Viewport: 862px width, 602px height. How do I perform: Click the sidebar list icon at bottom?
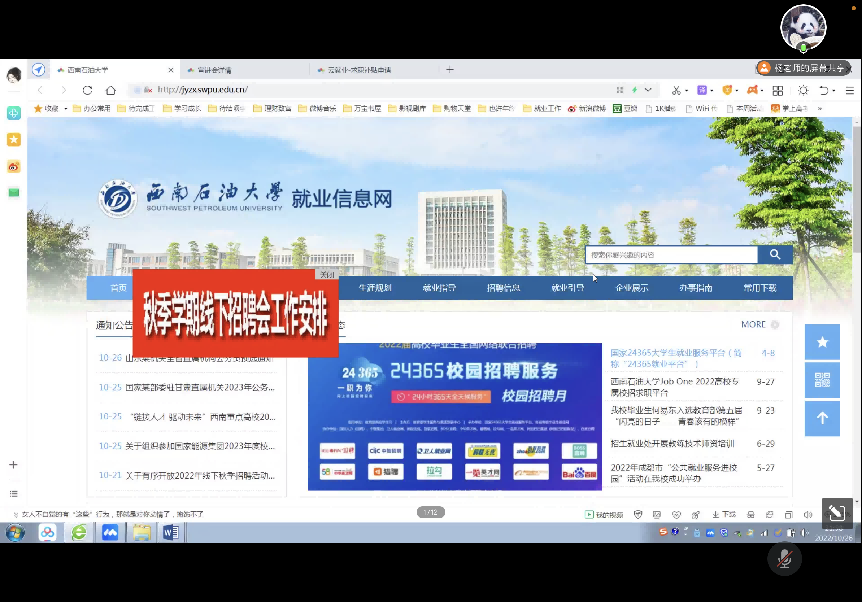tap(14, 494)
